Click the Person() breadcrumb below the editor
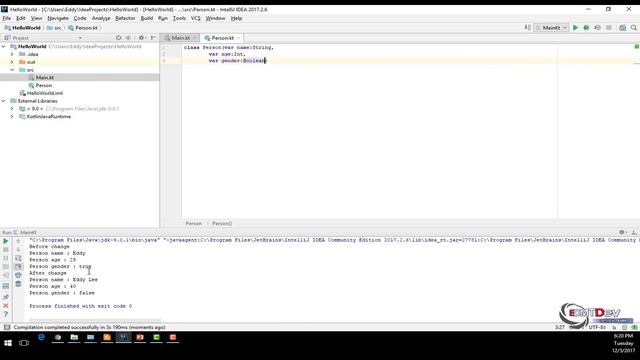The width and height of the screenshot is (640, 360). pos(222,223)
